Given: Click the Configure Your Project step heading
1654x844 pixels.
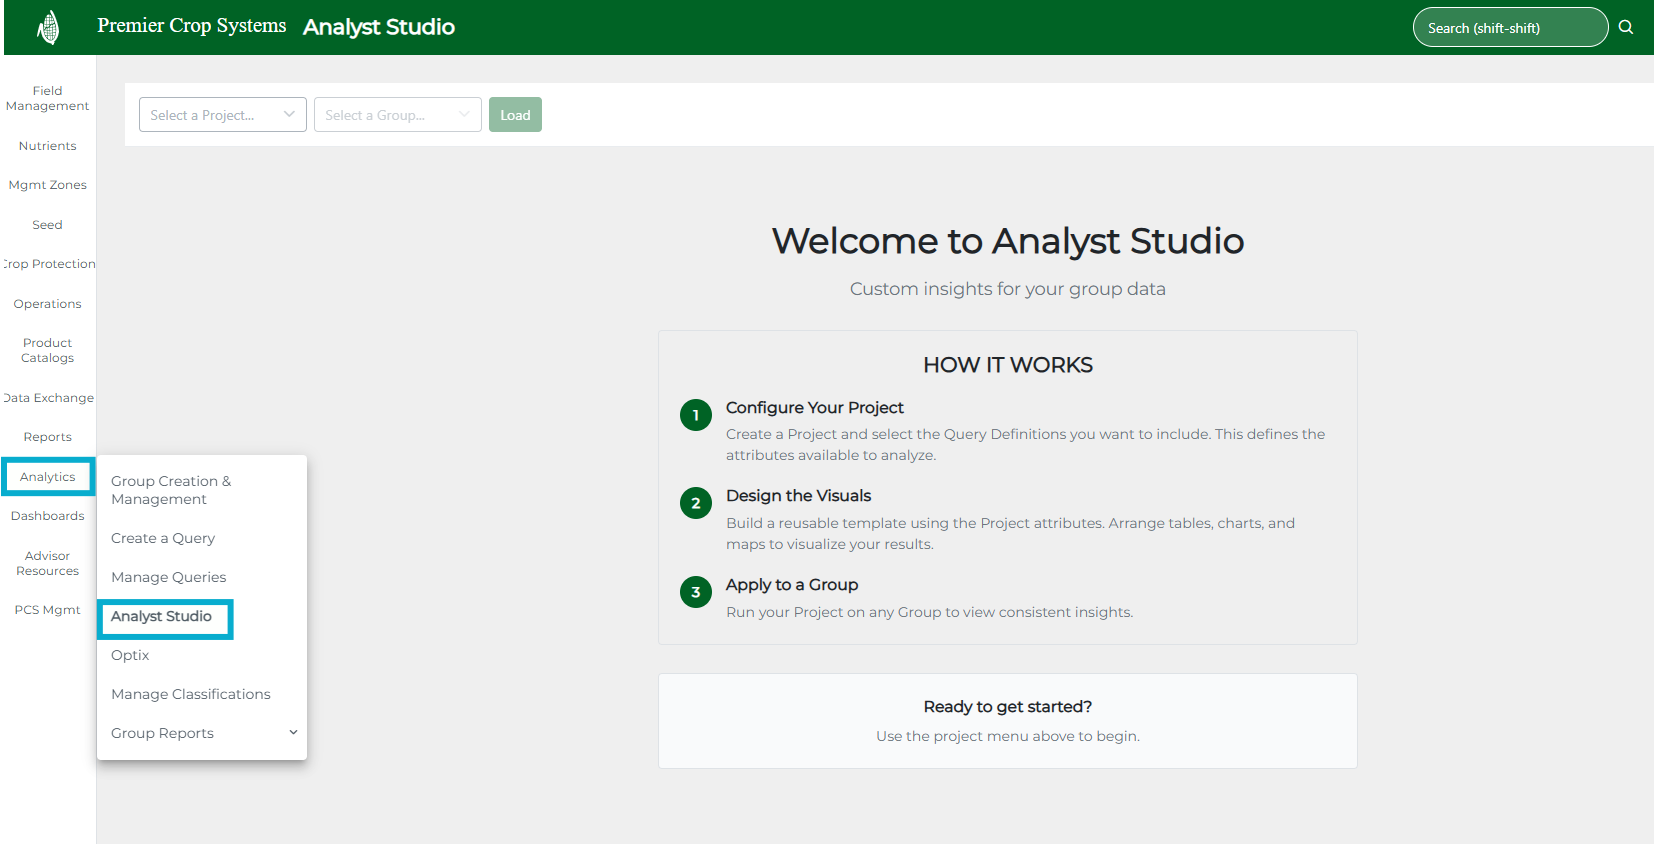Looking at the screenshot, I should pos(815,408).
